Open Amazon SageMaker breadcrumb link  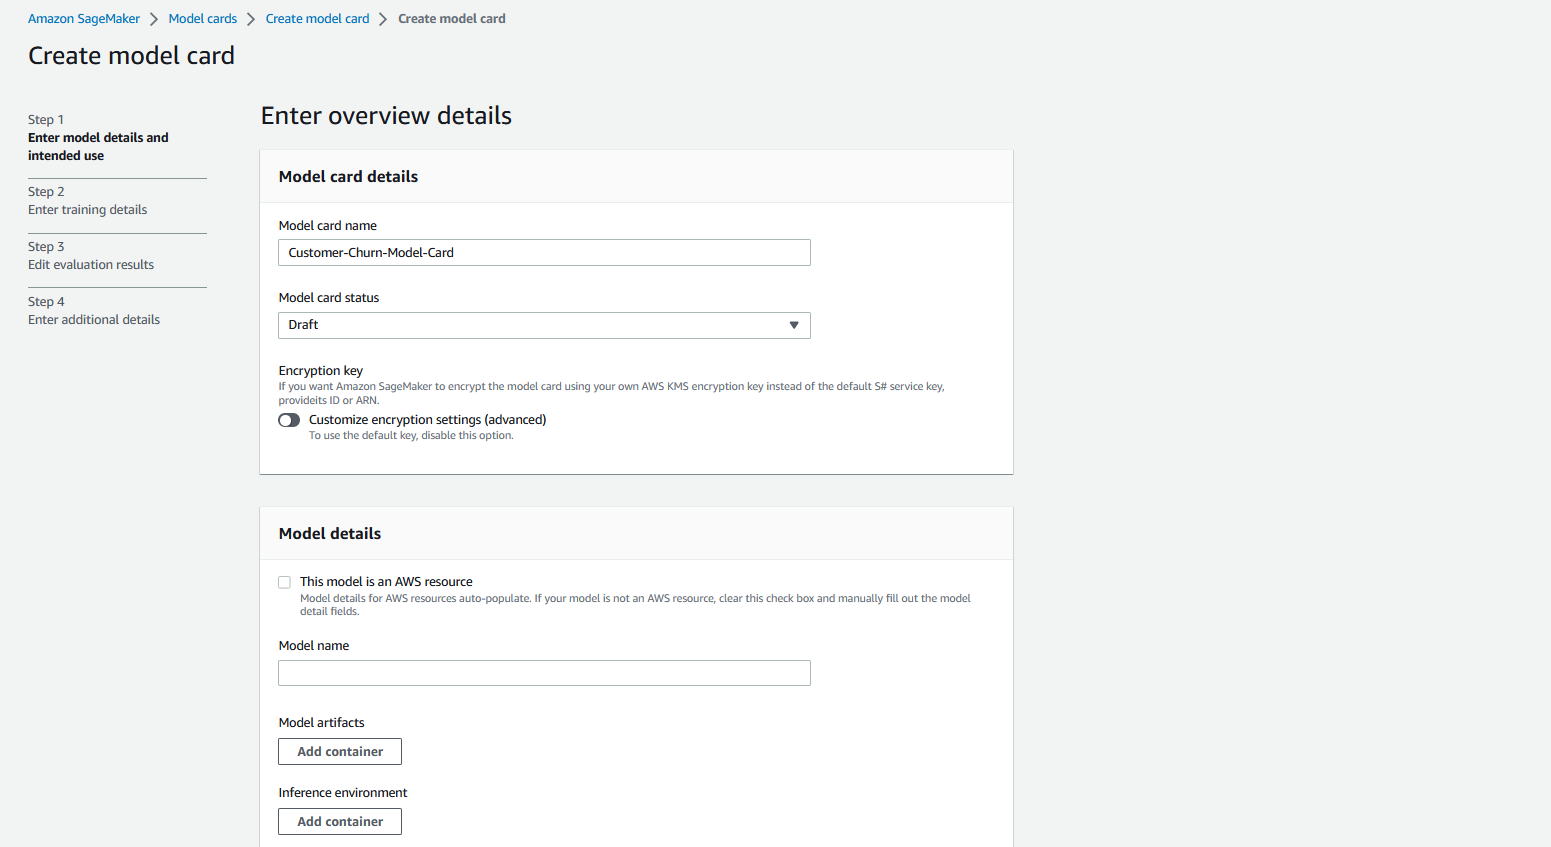click(84, 19)
